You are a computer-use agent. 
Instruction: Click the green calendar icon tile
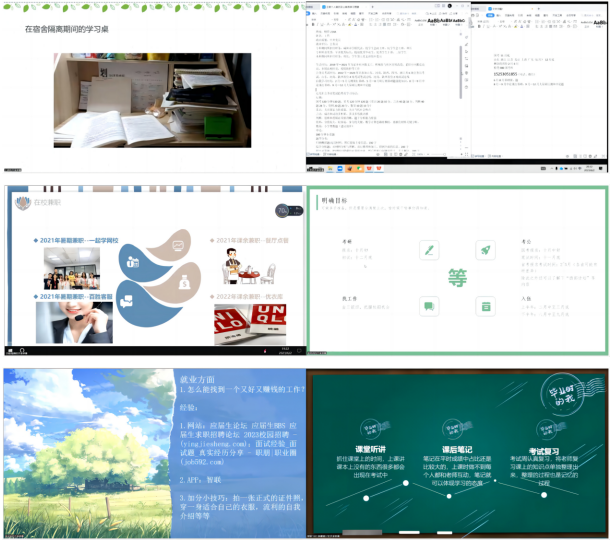(485, 305)
